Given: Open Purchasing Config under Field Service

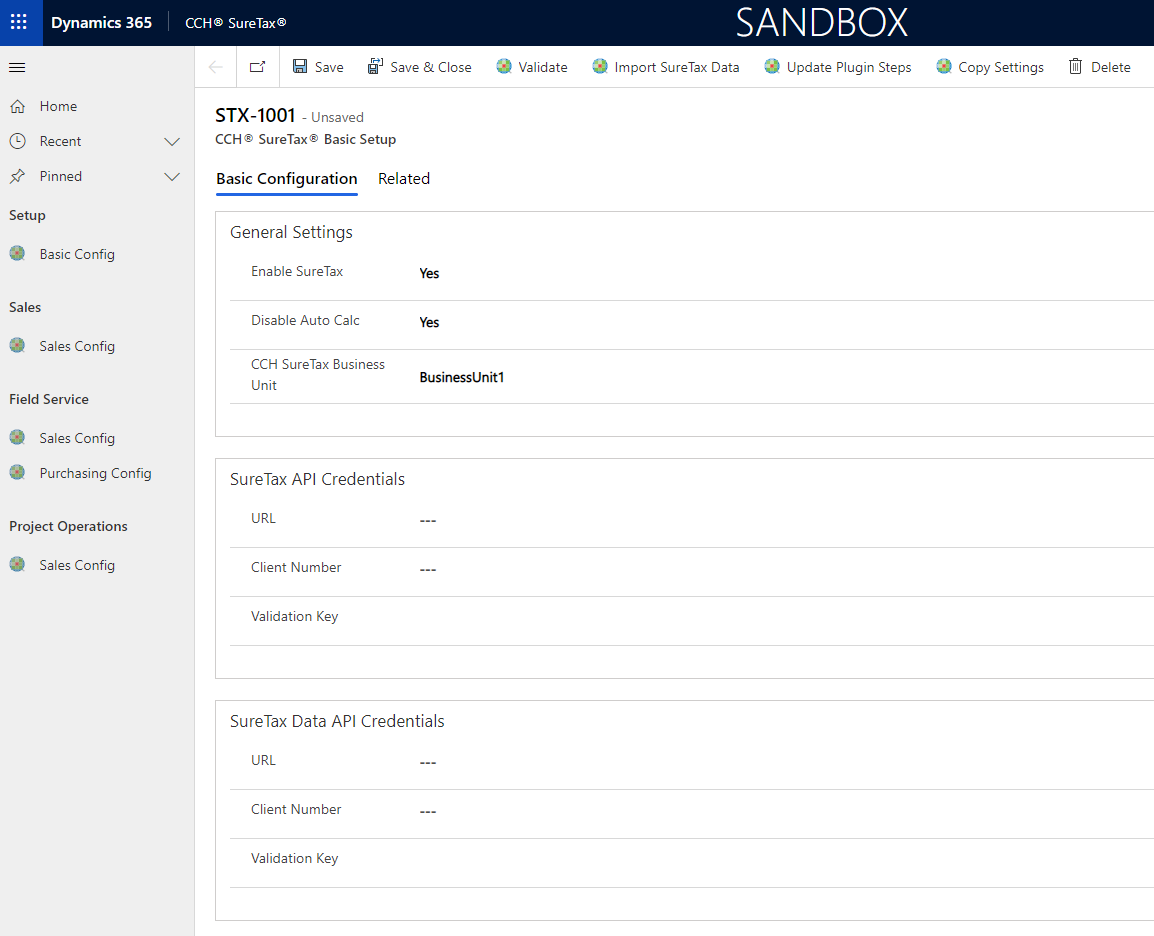Looking at the screenshot, I should click(x=96, y=474).
